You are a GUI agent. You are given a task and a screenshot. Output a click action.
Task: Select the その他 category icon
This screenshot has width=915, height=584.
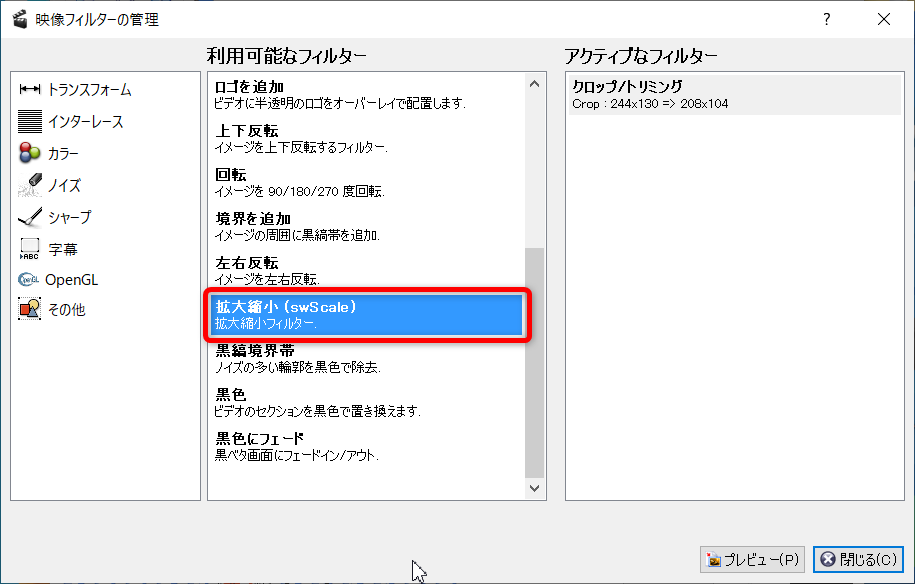(x=29, y=310)
